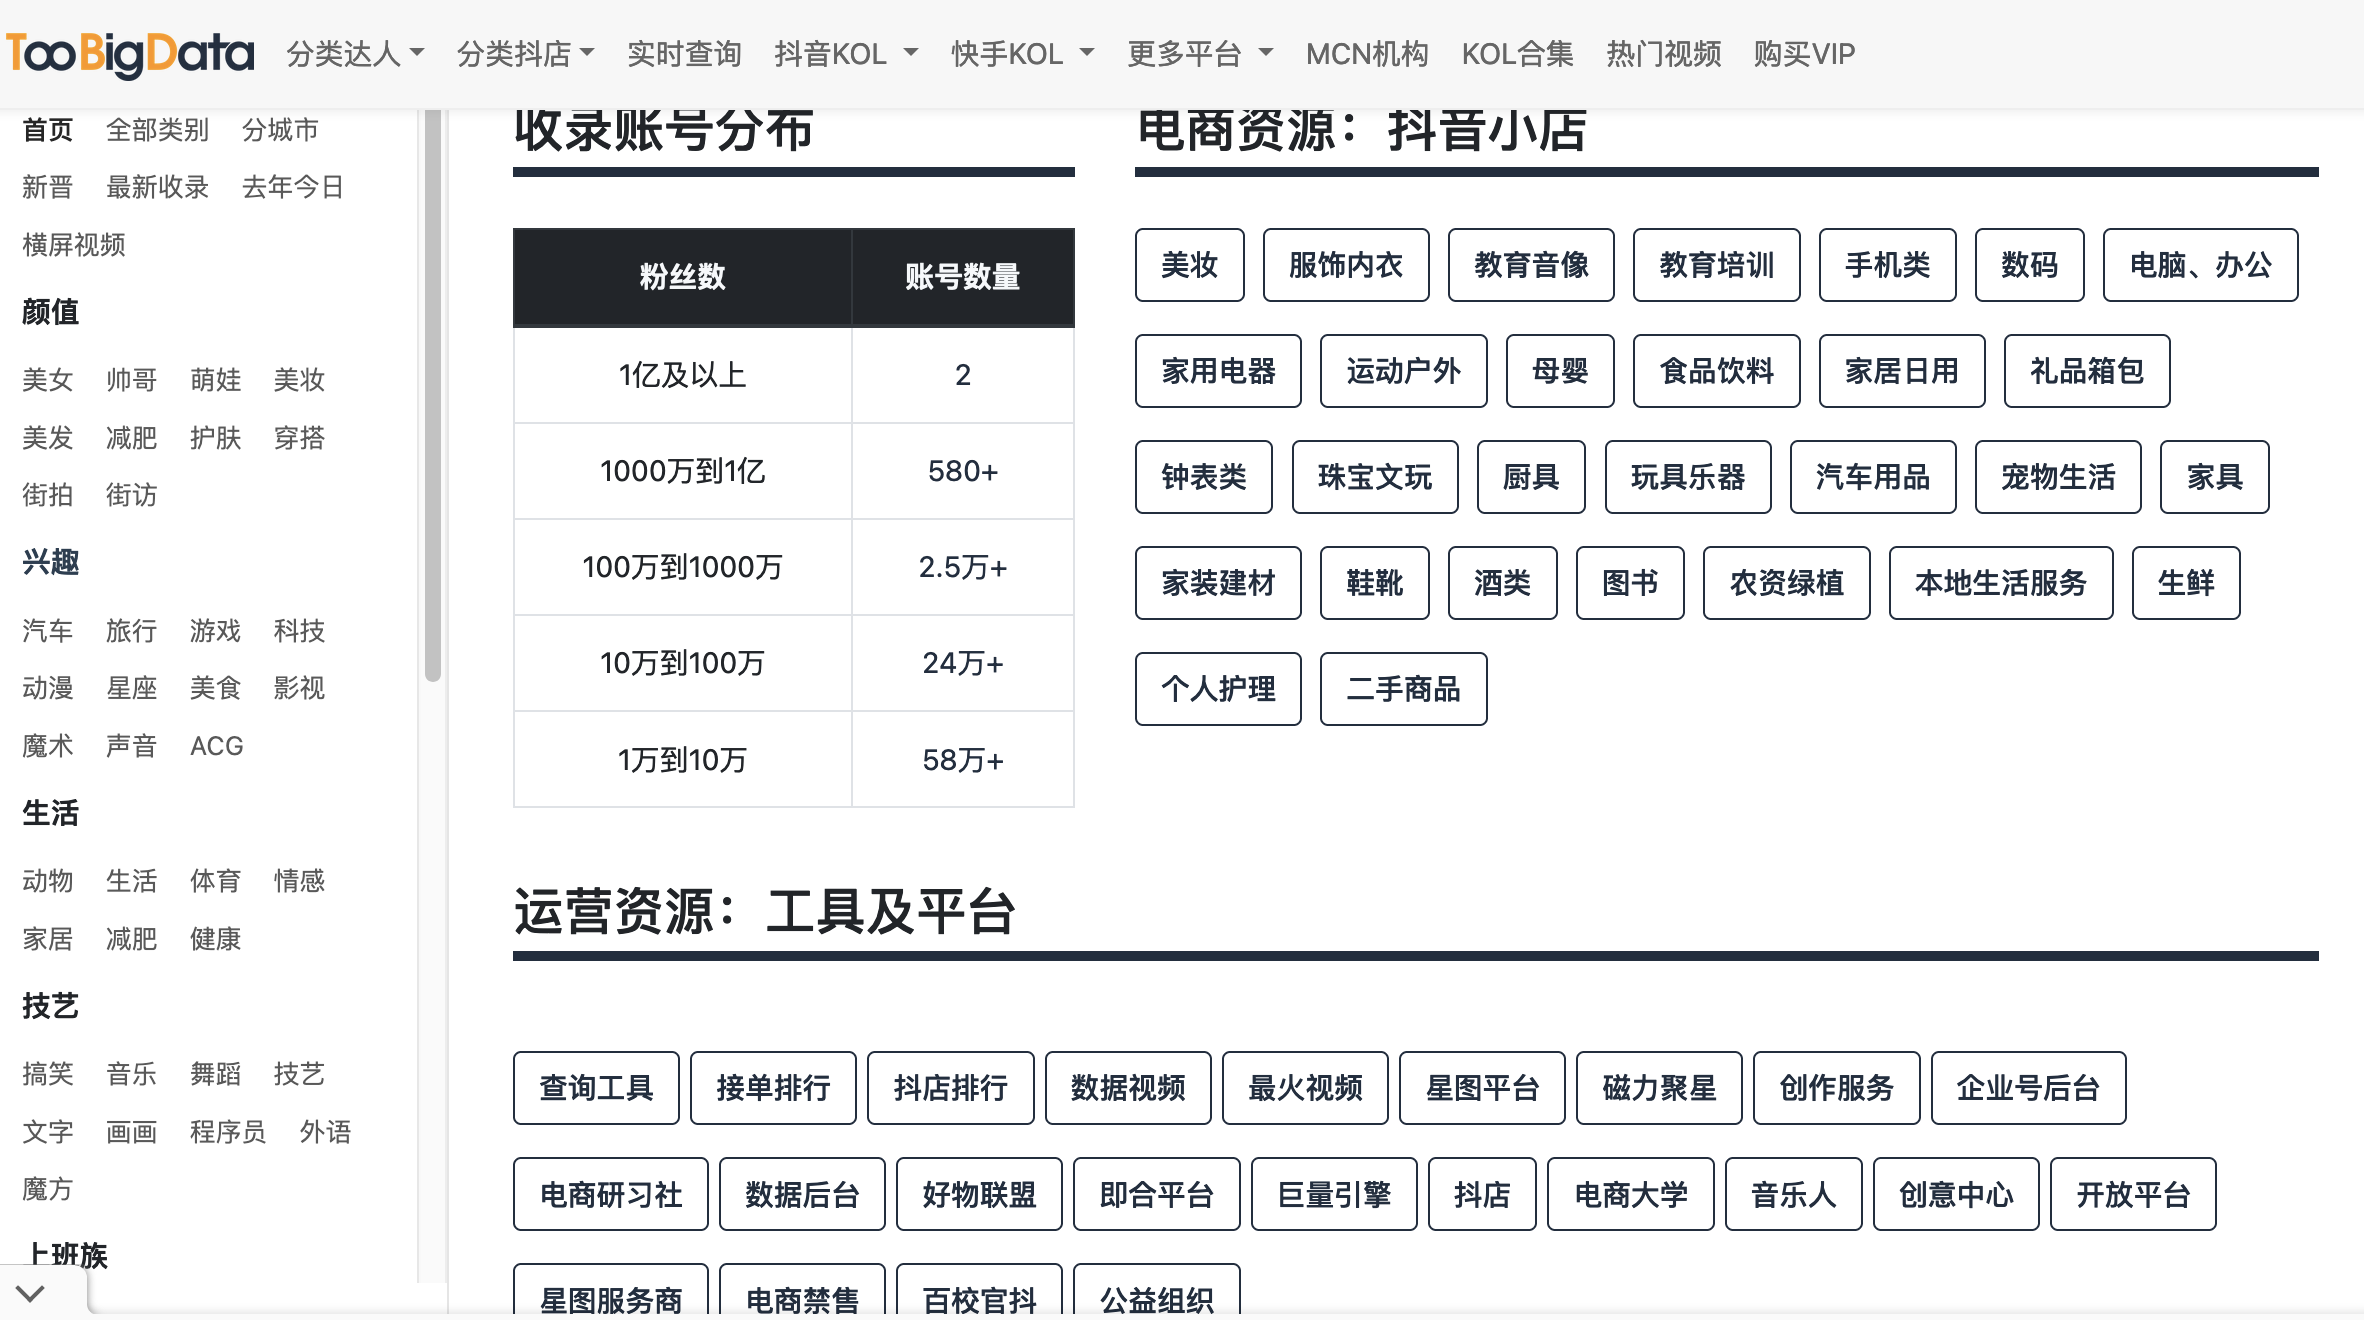The width and height of the screenshot is (2364, 1320).
Task: Open the 星图平台 button
Action: [x=1482, y=1088]
